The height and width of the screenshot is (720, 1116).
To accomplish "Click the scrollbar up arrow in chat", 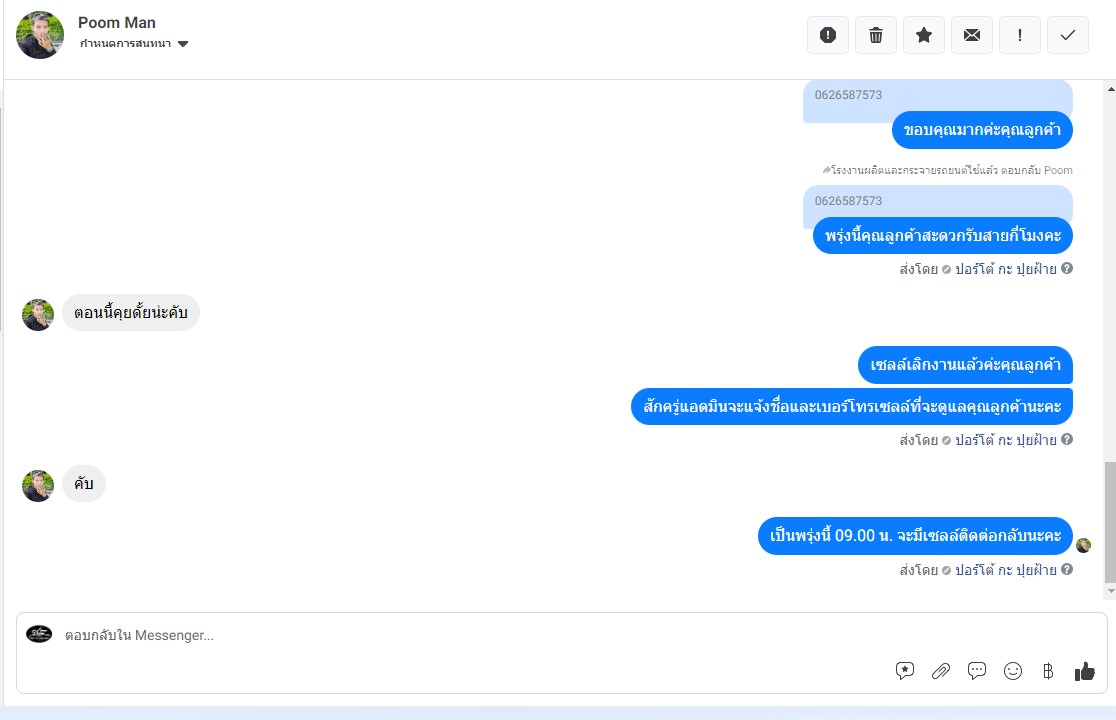I will (1110, 89).
